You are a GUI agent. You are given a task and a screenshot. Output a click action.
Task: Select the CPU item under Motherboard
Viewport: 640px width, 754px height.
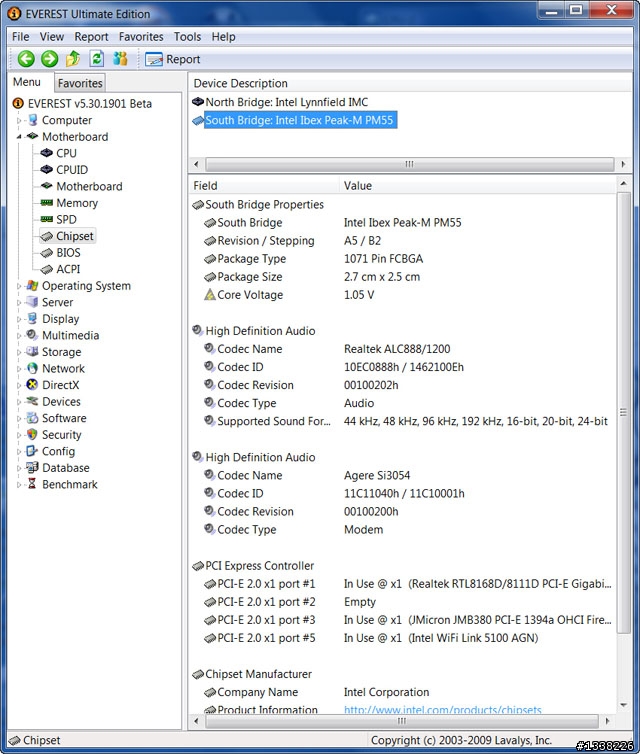(66, 153)
